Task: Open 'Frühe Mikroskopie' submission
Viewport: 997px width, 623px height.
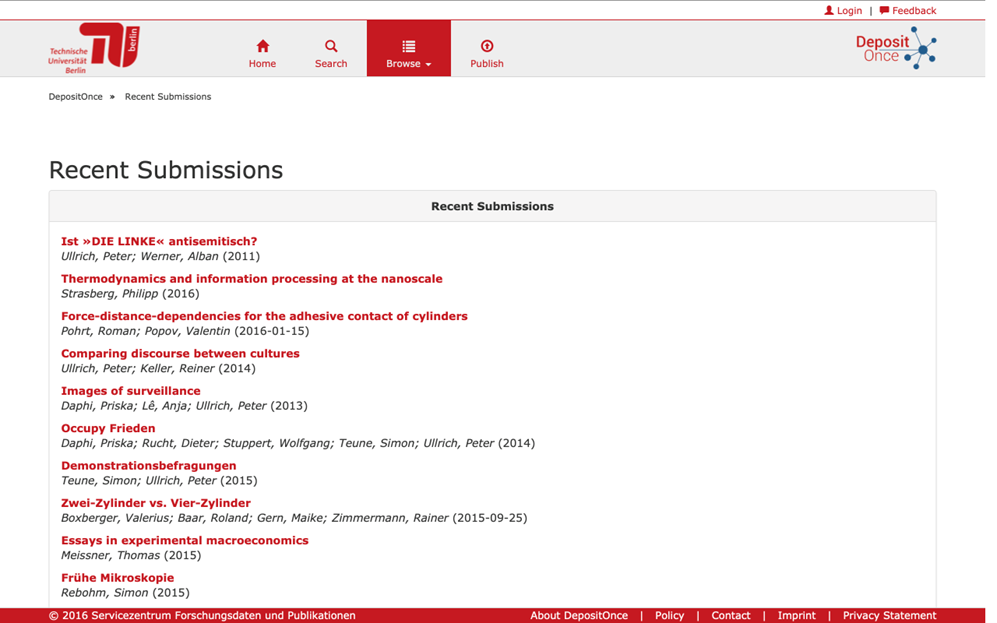Action: [x=118, y=578]
